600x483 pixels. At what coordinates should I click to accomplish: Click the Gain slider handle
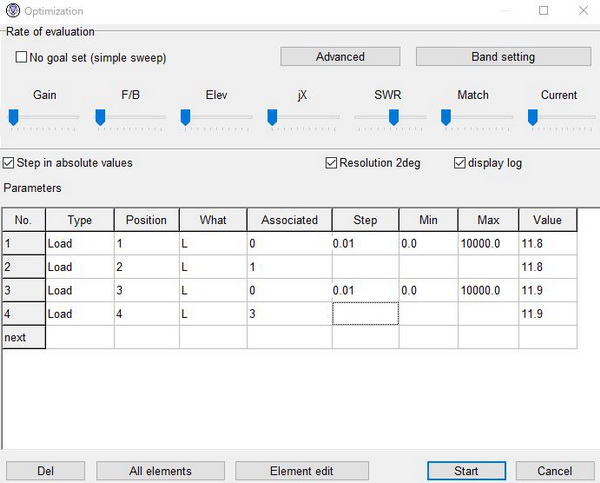coord(14,117)
